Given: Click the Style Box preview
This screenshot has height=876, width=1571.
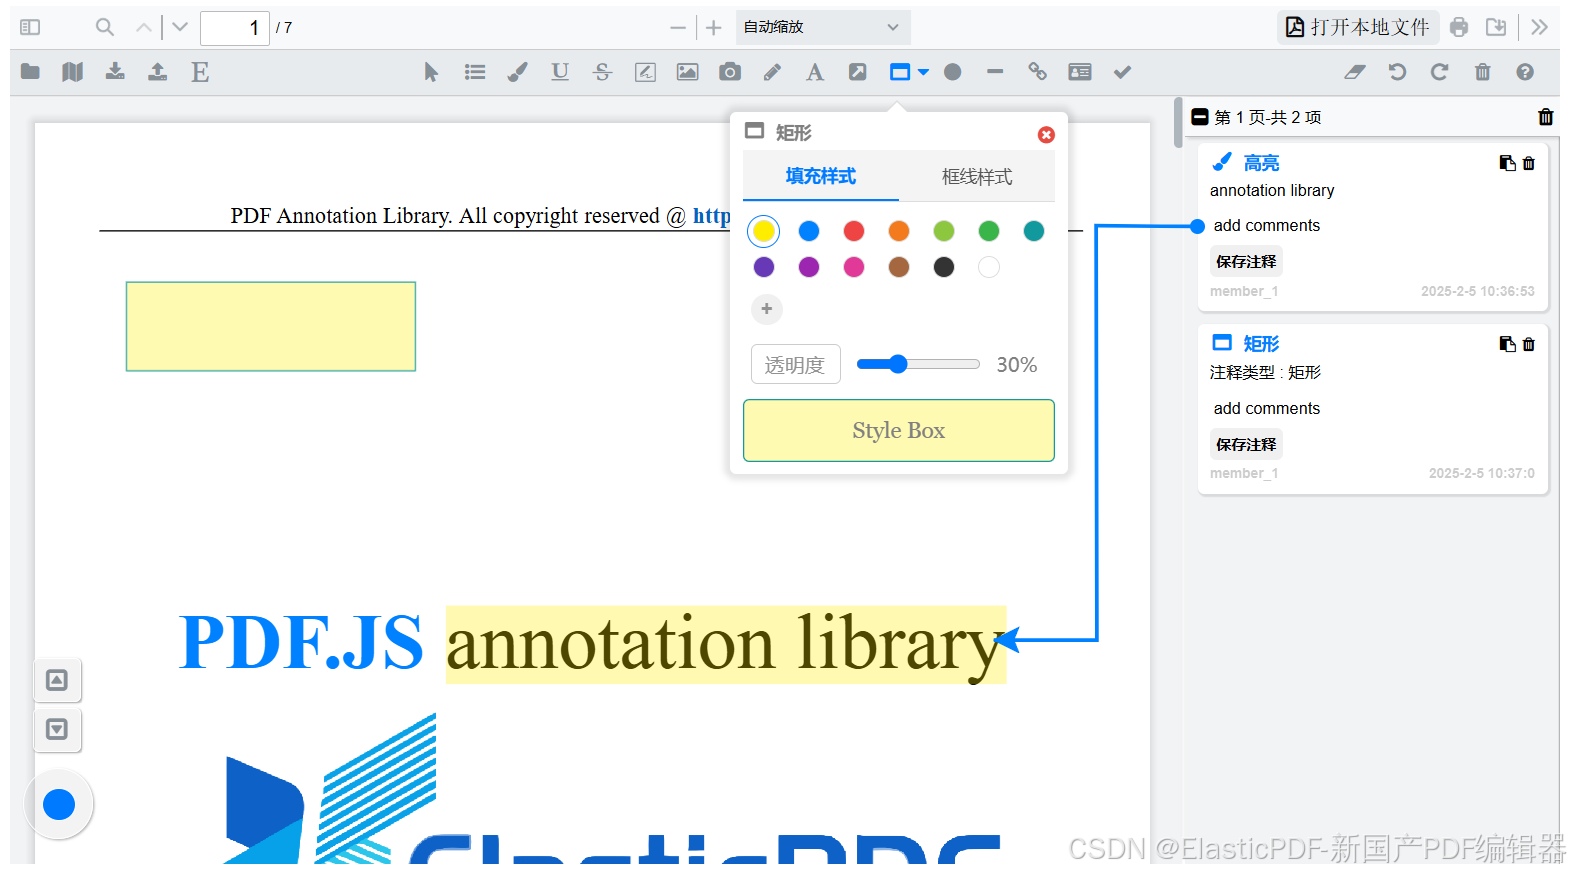Looking at the screenshot, I should point(899,431).
